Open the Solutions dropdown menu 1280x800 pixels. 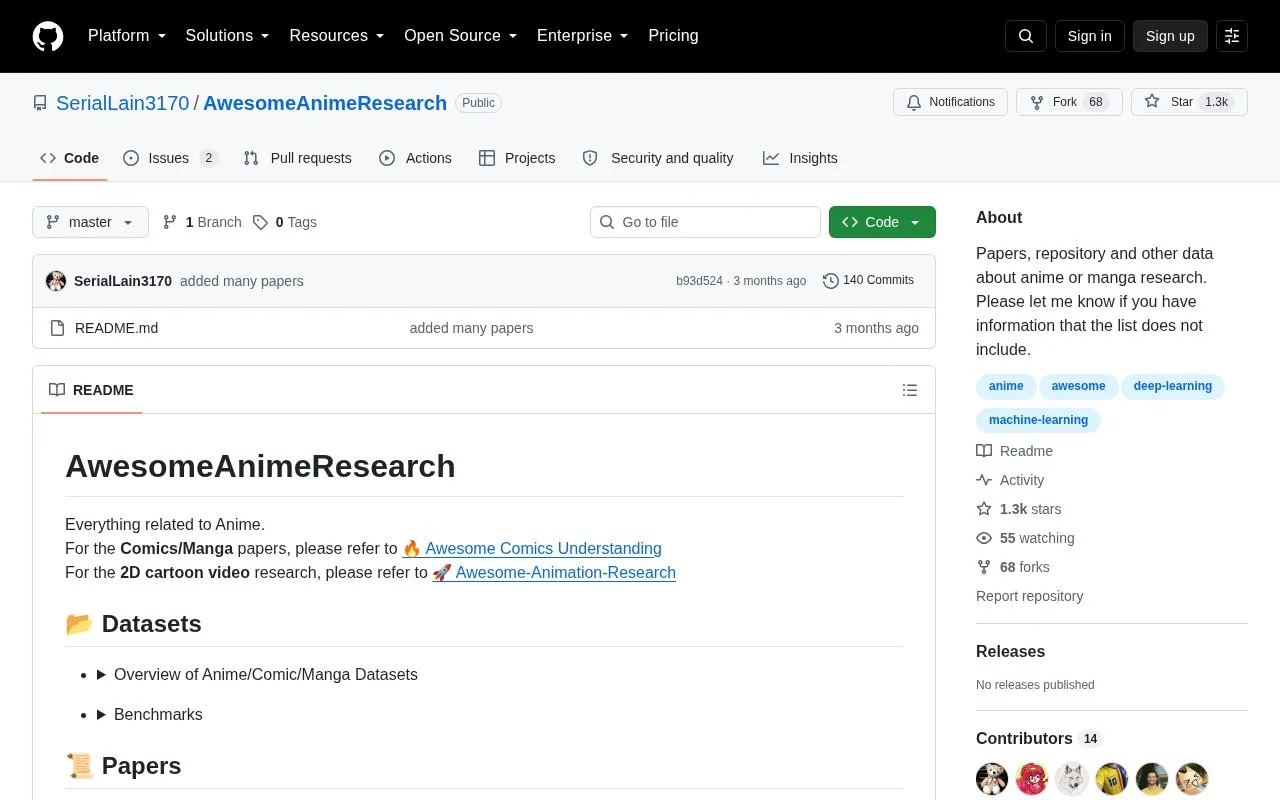click(x=228, y=36)
